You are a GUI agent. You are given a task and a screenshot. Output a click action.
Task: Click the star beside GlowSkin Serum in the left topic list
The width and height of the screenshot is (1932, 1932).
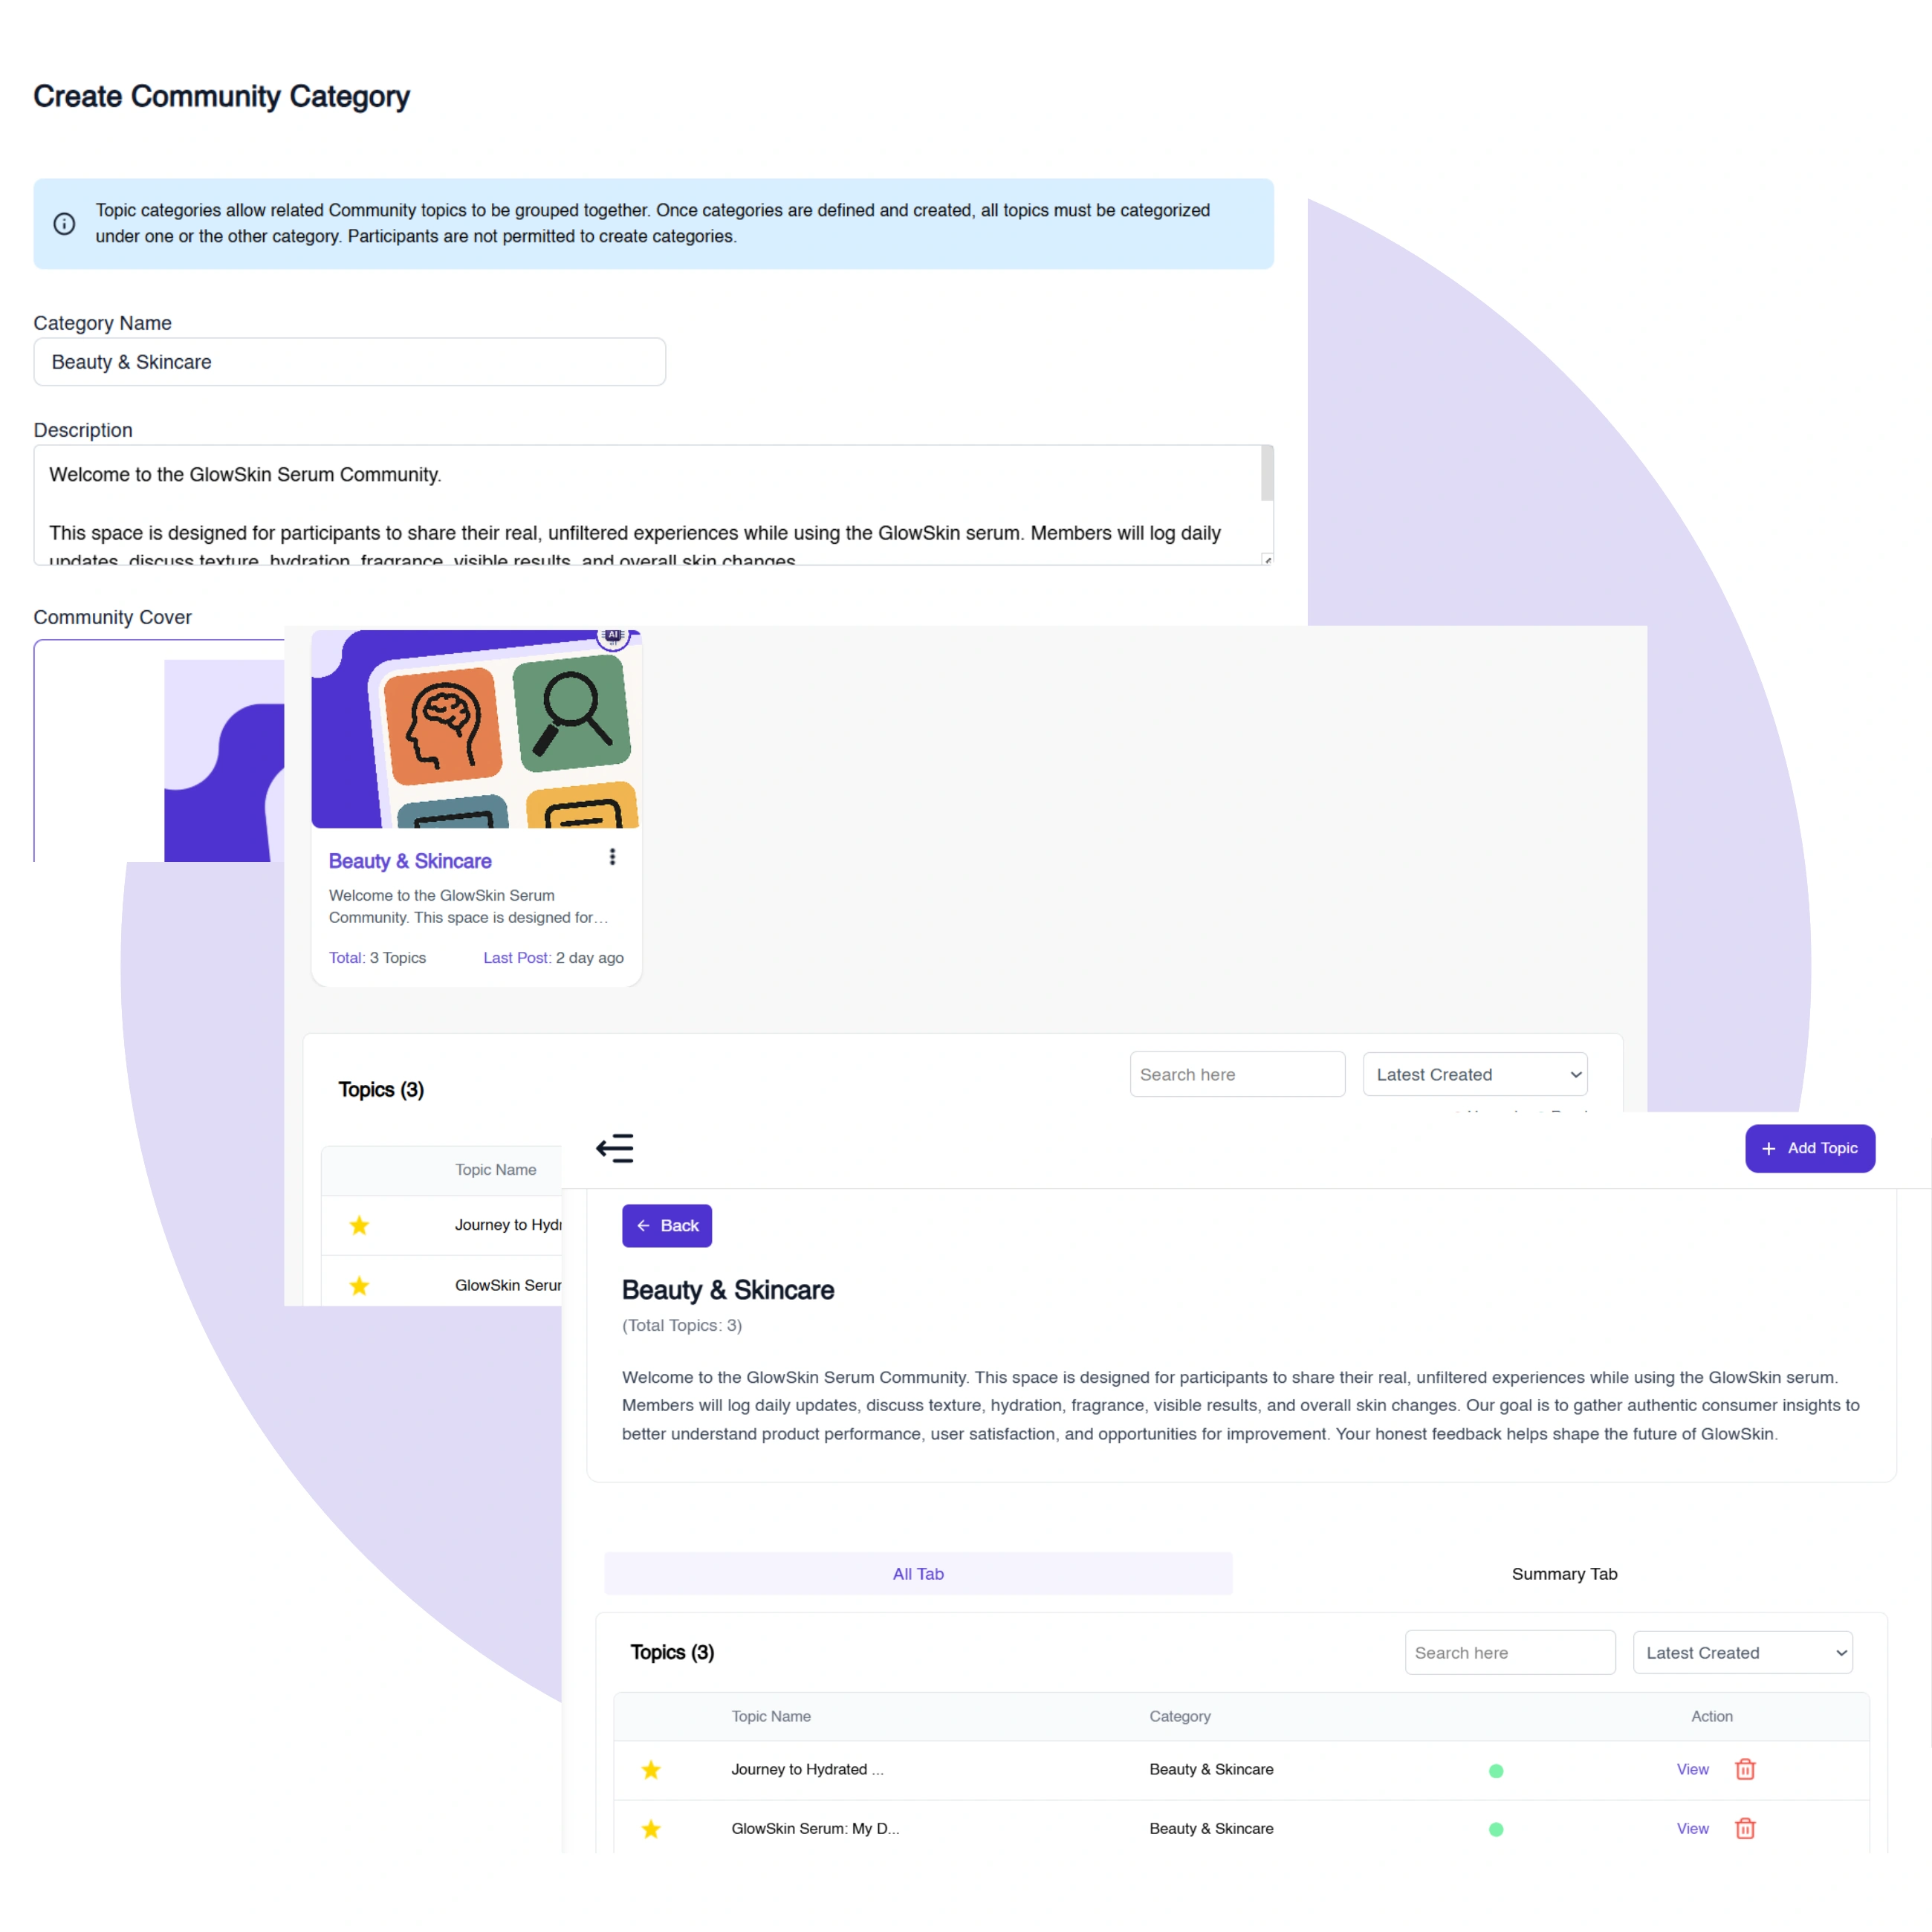tap(359, 1286)
